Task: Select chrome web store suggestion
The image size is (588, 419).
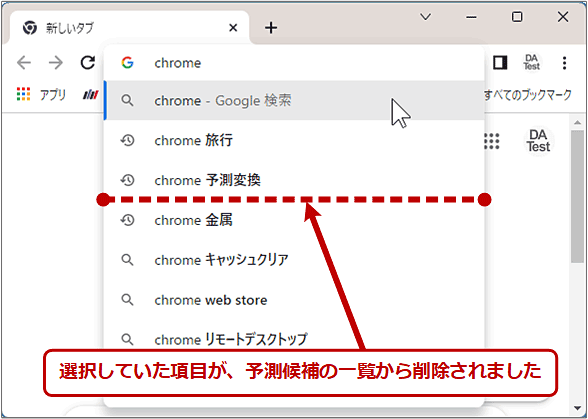Action: pyautogui.click(x=294, y=300)
